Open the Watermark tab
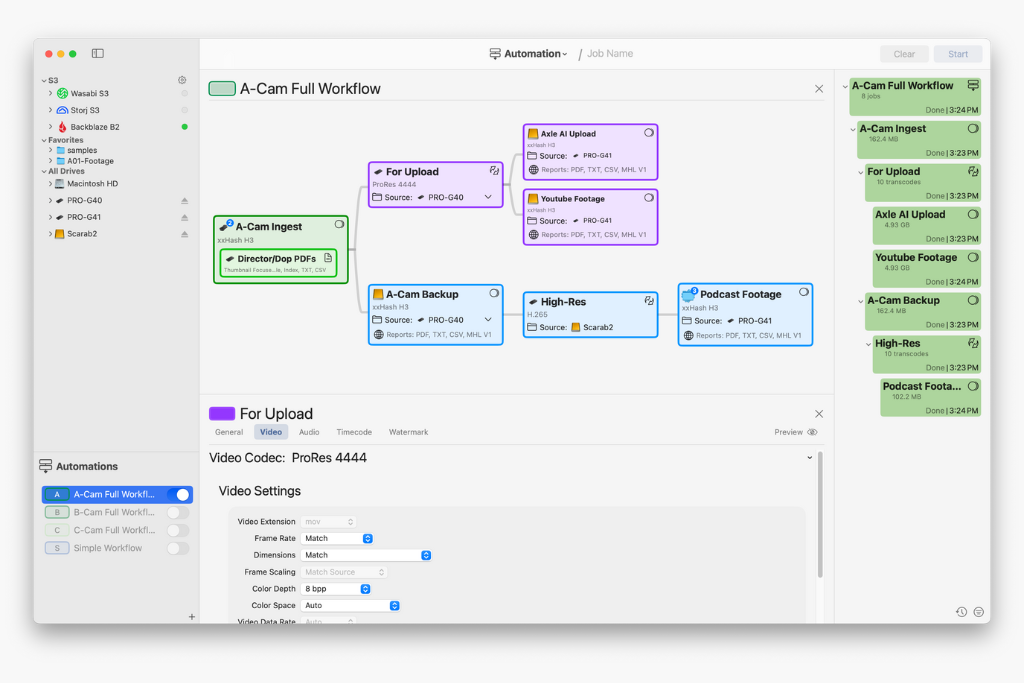 coord(408,432)
